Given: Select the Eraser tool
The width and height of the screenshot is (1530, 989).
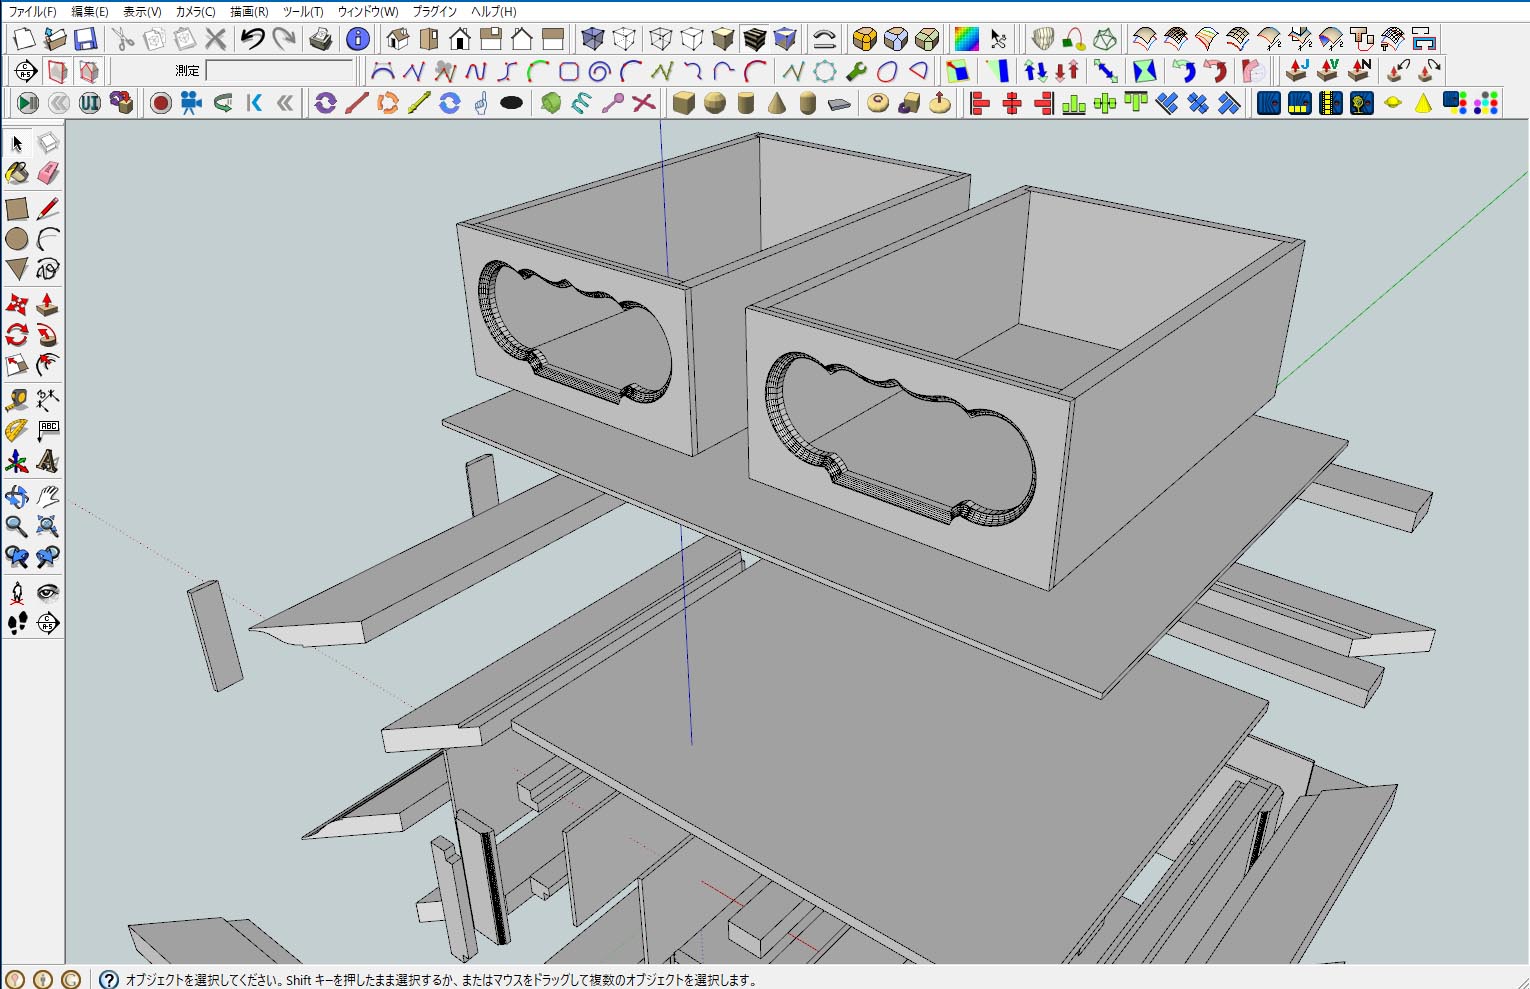Looking at the screenshot, I should point(48,174).
